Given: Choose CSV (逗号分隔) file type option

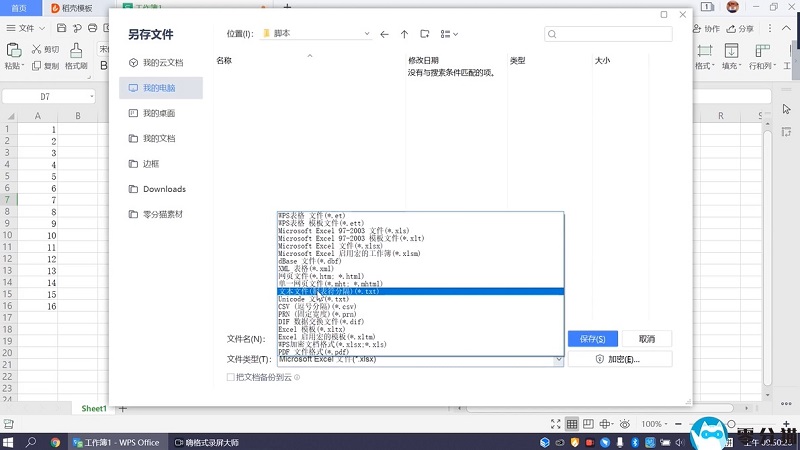Looking at the screenshot, I should coord(318,307).
